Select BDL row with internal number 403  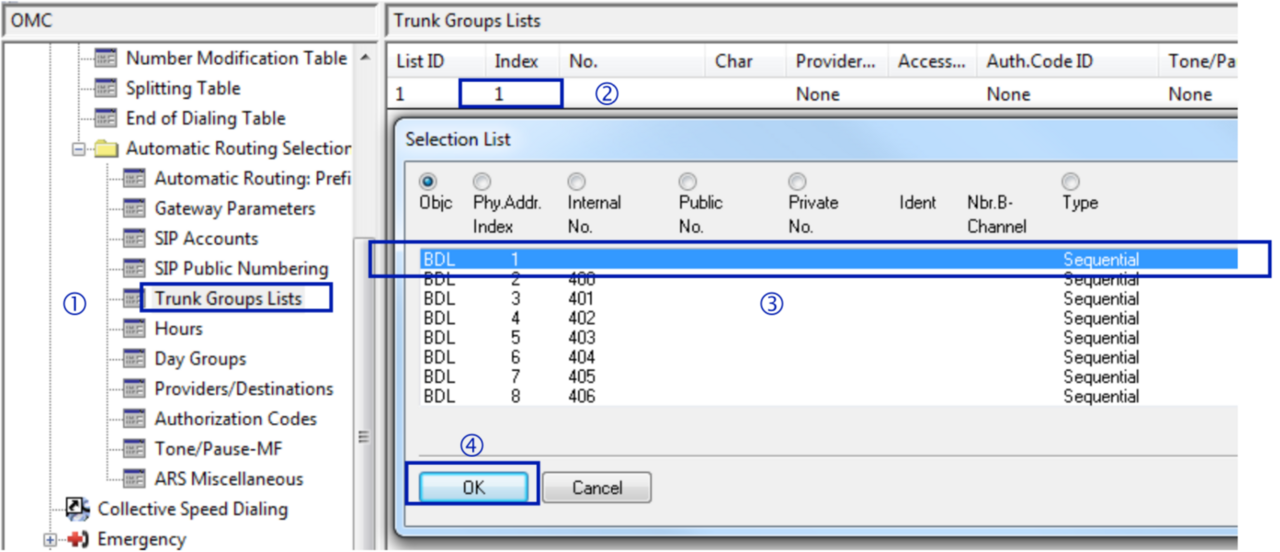tap(580, 338)
